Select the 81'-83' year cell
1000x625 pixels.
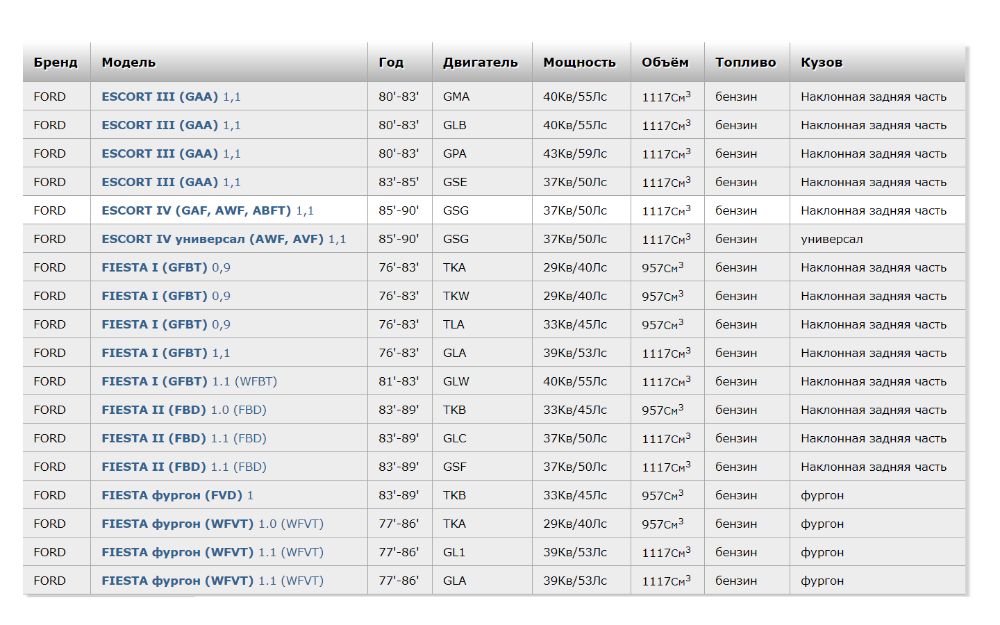tap(400, 381)
